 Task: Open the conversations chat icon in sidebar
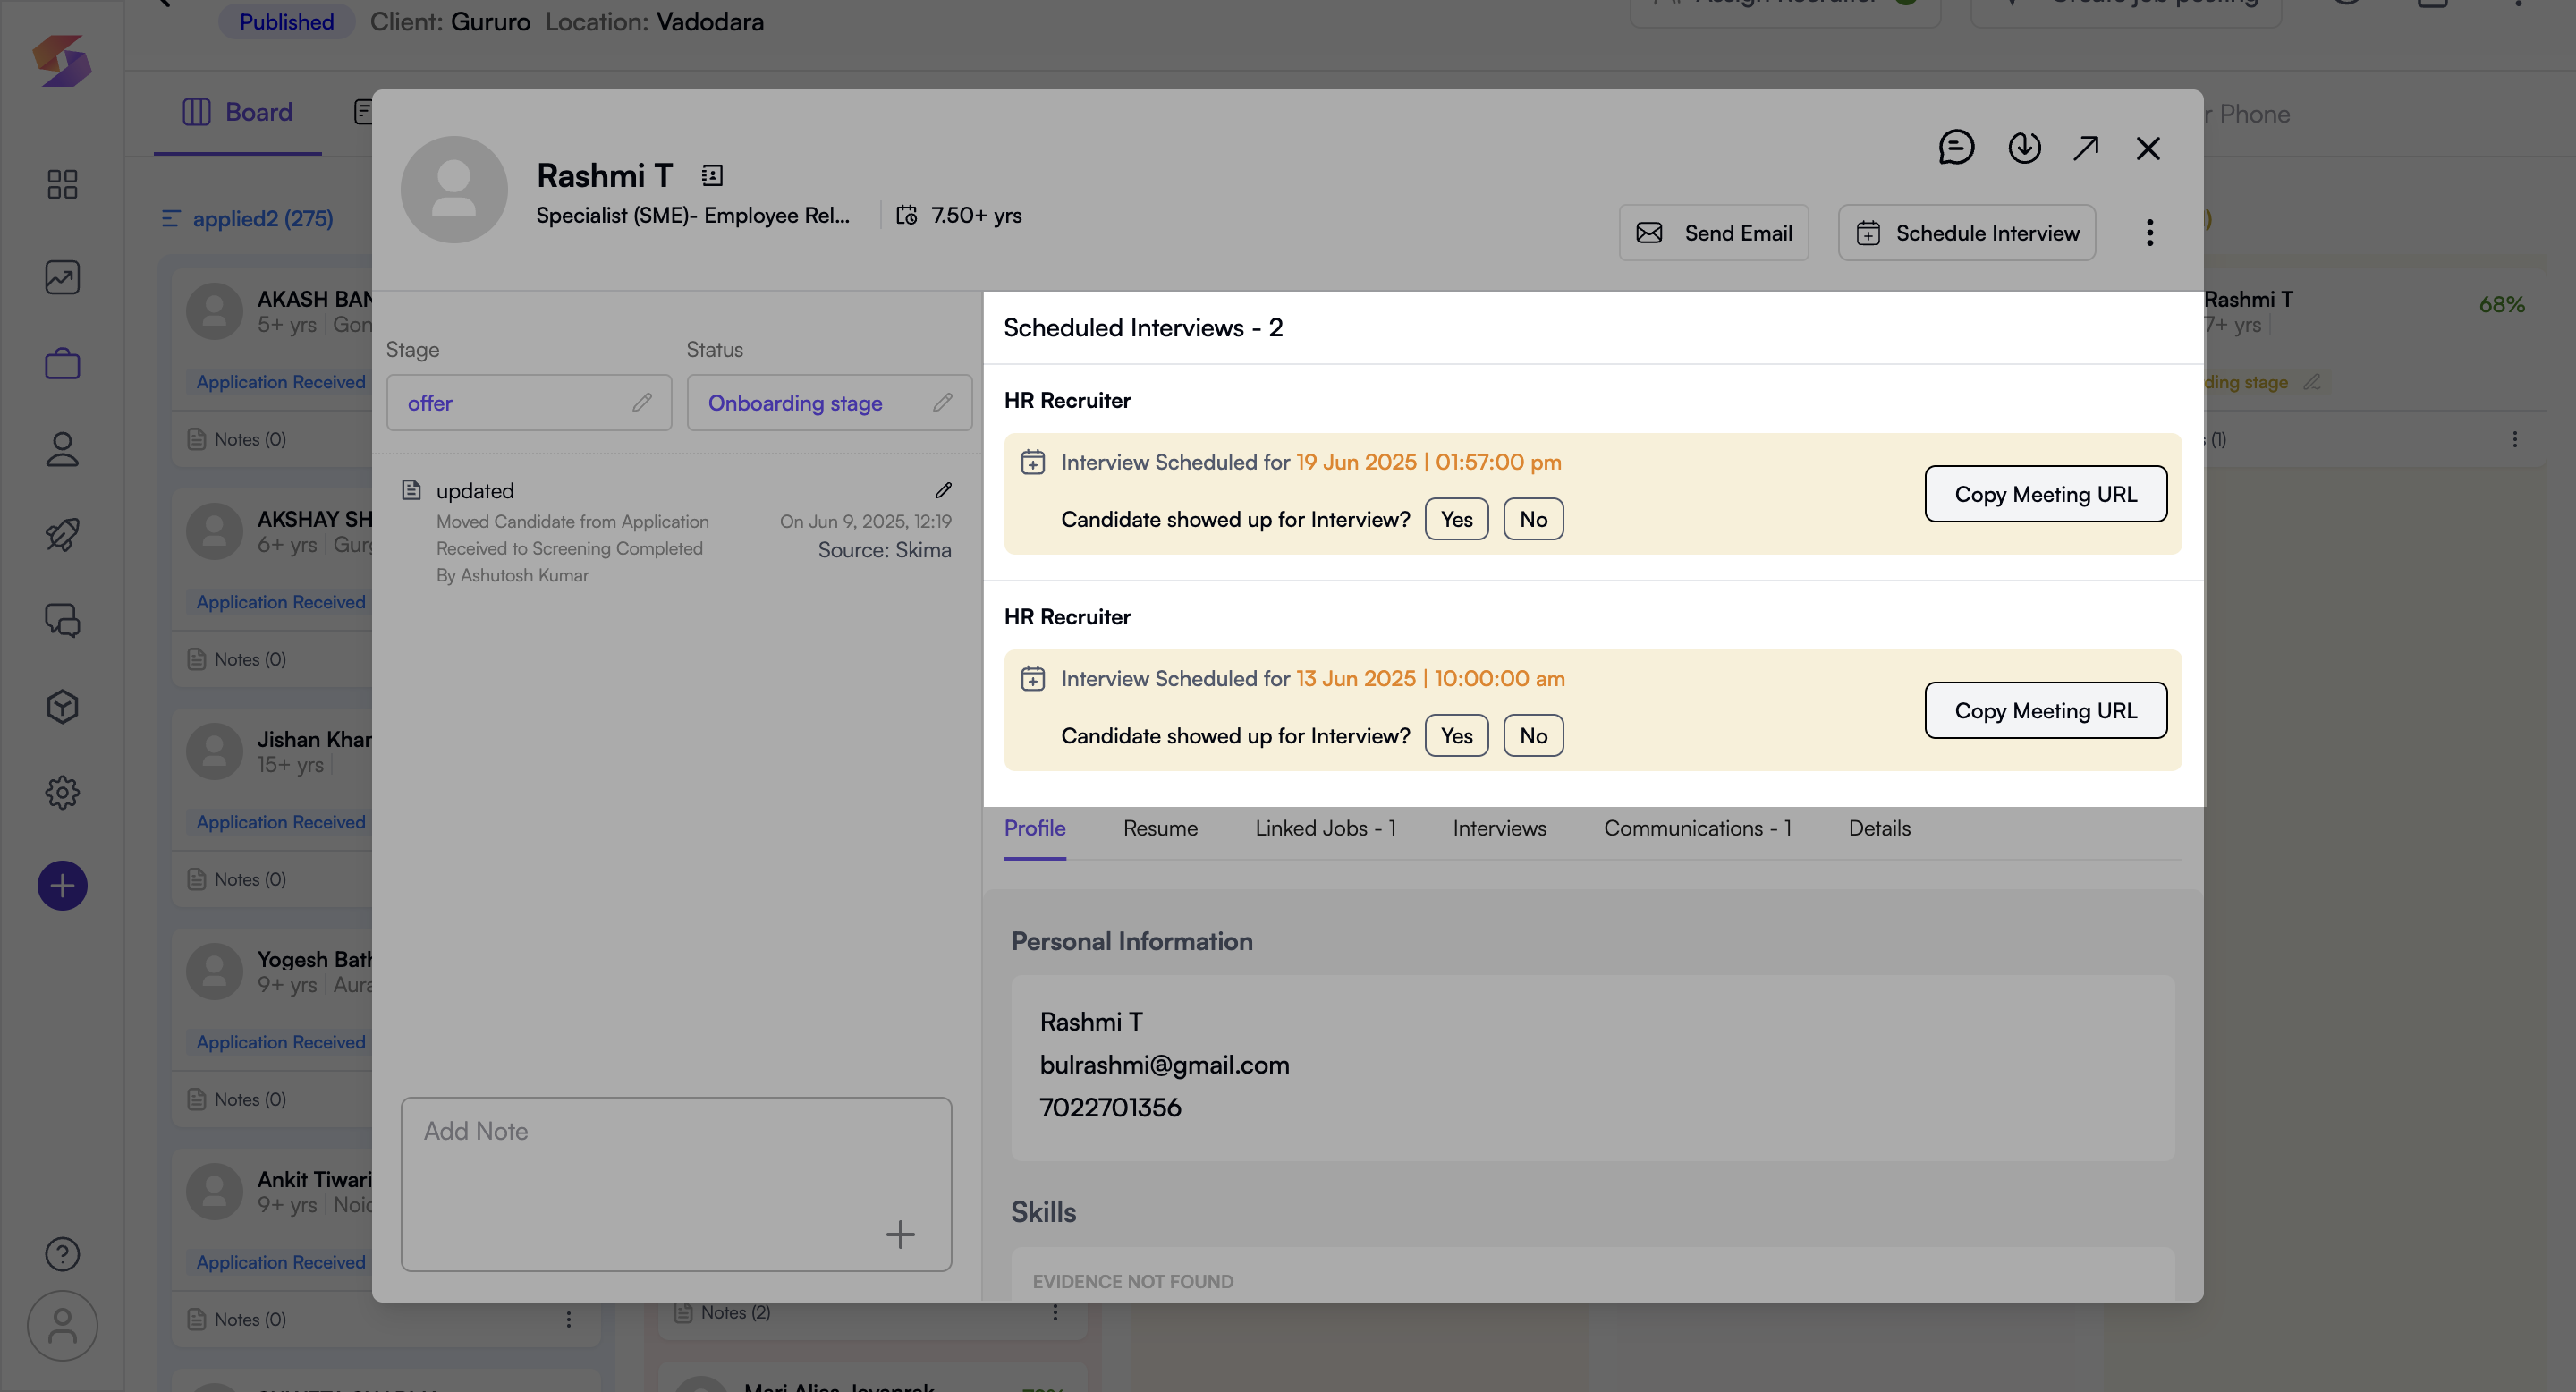click(62, 621)
